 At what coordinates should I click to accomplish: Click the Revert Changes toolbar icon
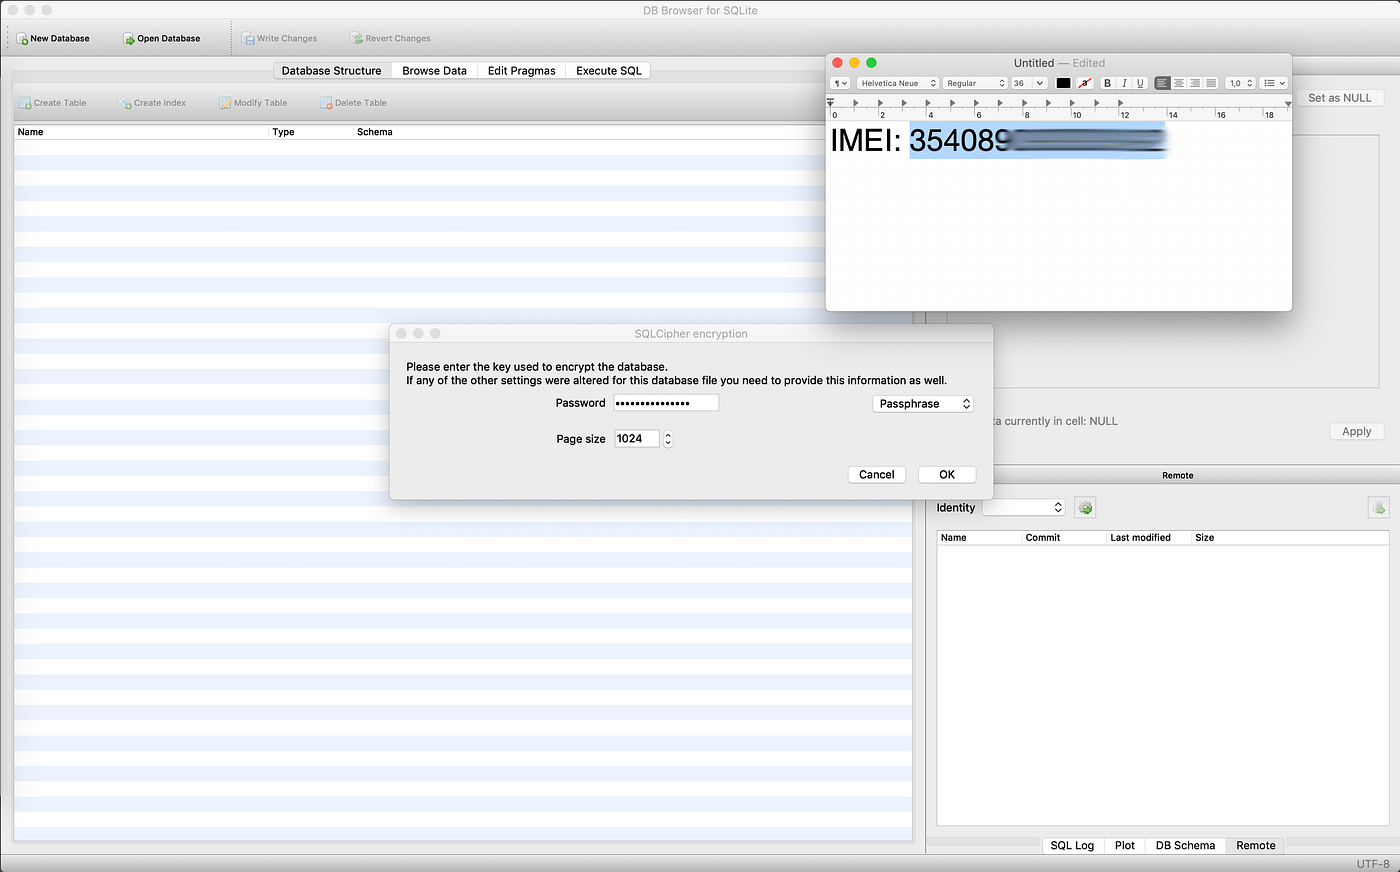[x=356, y=39]
